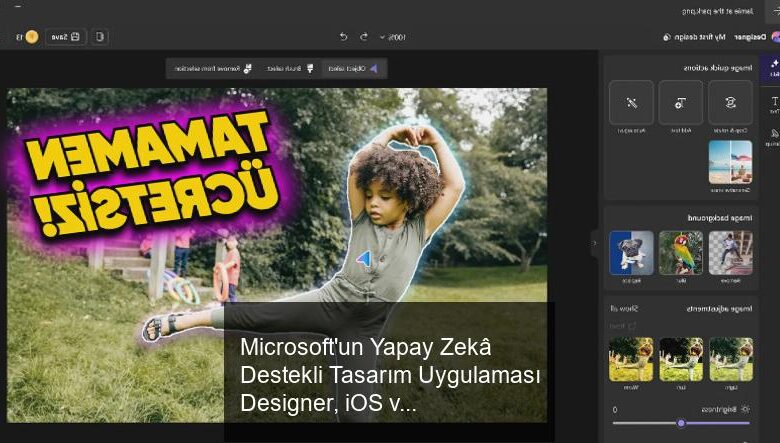The image size is (780, 443).
Task: Apply the Auto adjust magic wand
Action: 631,102
